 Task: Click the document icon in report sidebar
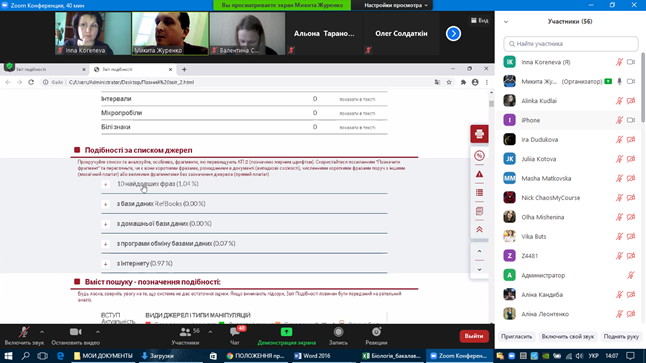[x=479, y=211]
